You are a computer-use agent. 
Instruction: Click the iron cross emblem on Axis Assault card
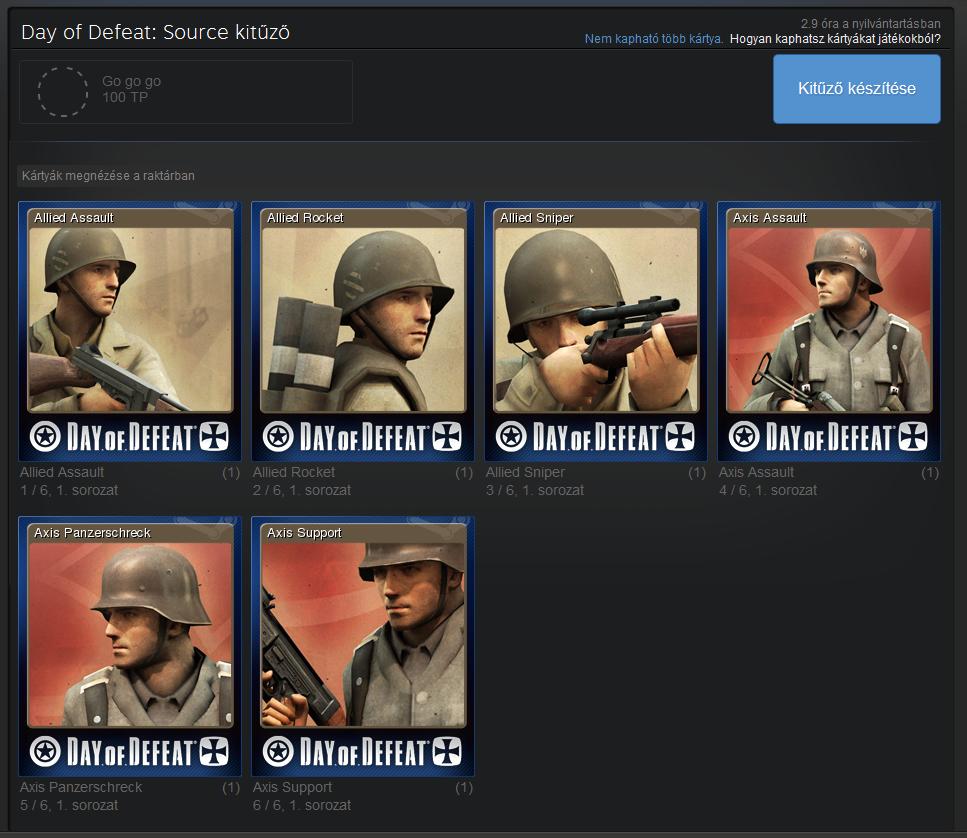913,437
